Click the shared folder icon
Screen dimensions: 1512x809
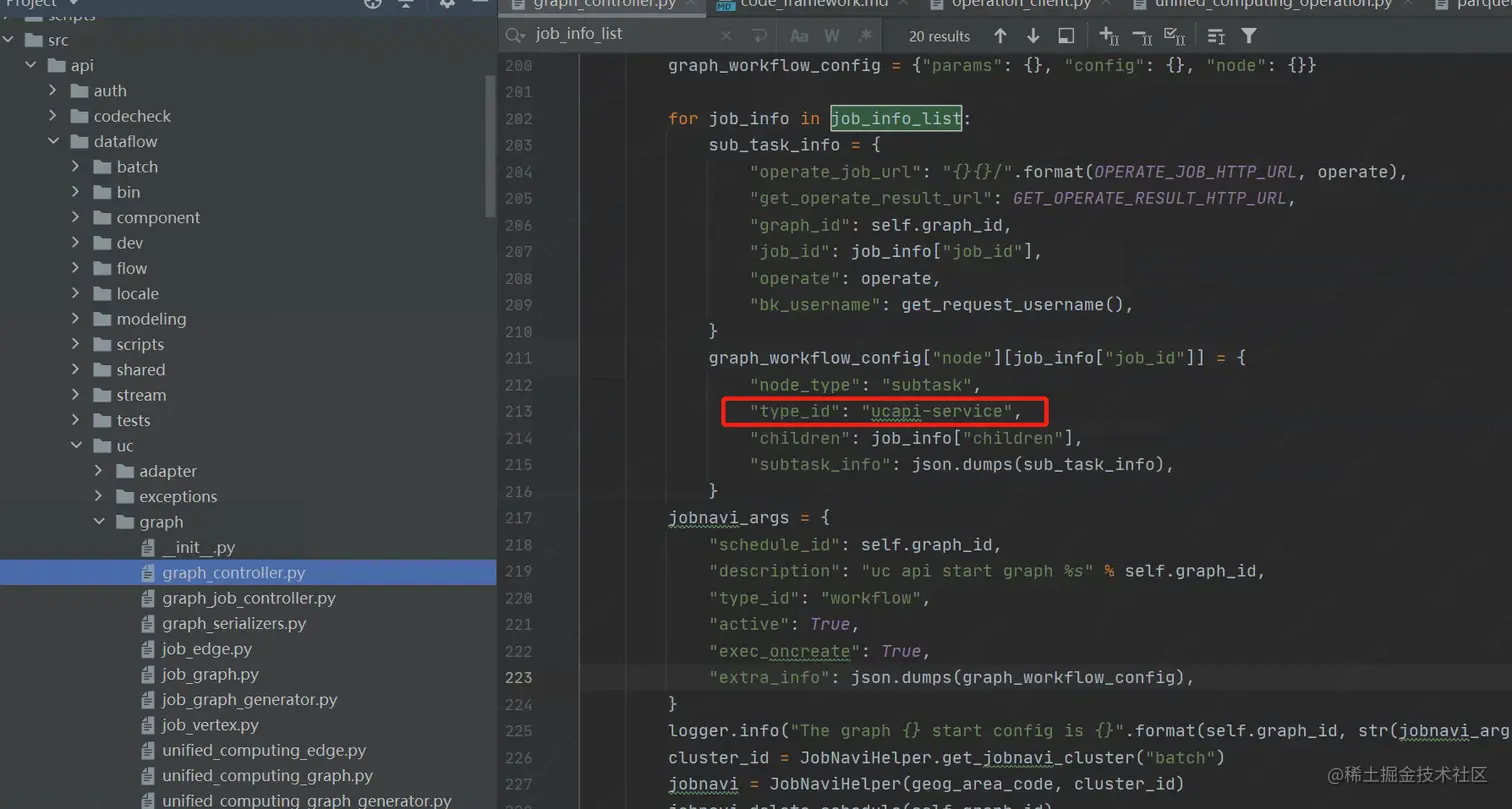[x=101, y=370]
